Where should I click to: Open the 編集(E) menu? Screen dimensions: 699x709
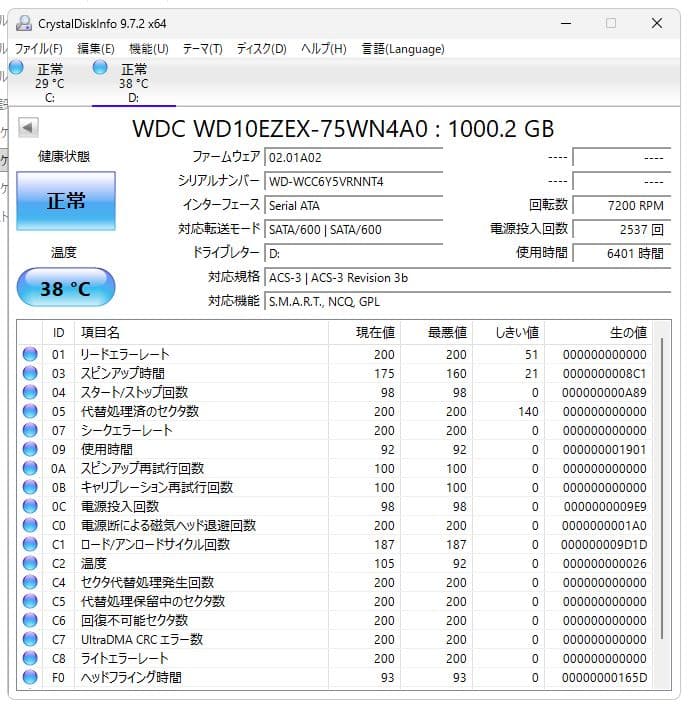click(x=95, y=49)
